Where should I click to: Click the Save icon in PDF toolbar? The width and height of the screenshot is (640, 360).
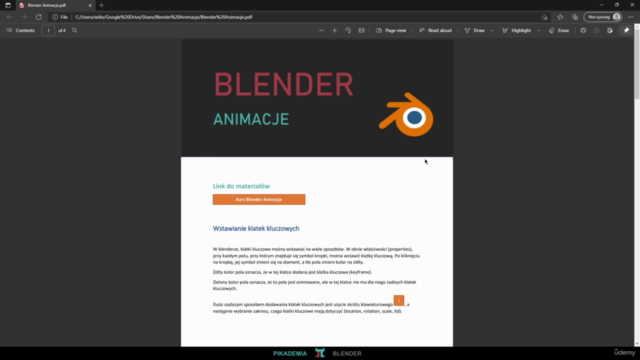pyautogui.click(x=596, y=31)
